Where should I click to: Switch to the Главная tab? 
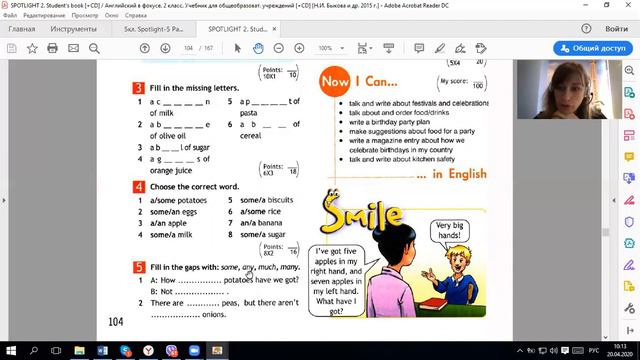pos(22,29)
